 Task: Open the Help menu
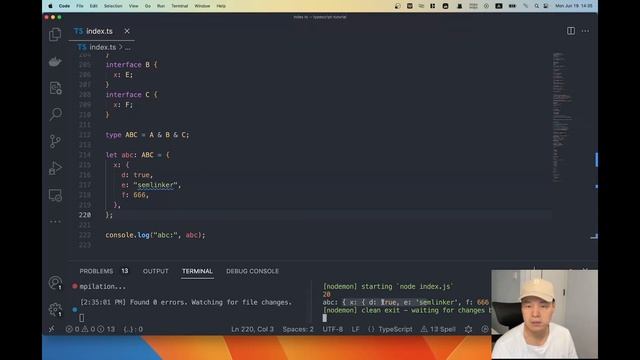coord(221,6)
